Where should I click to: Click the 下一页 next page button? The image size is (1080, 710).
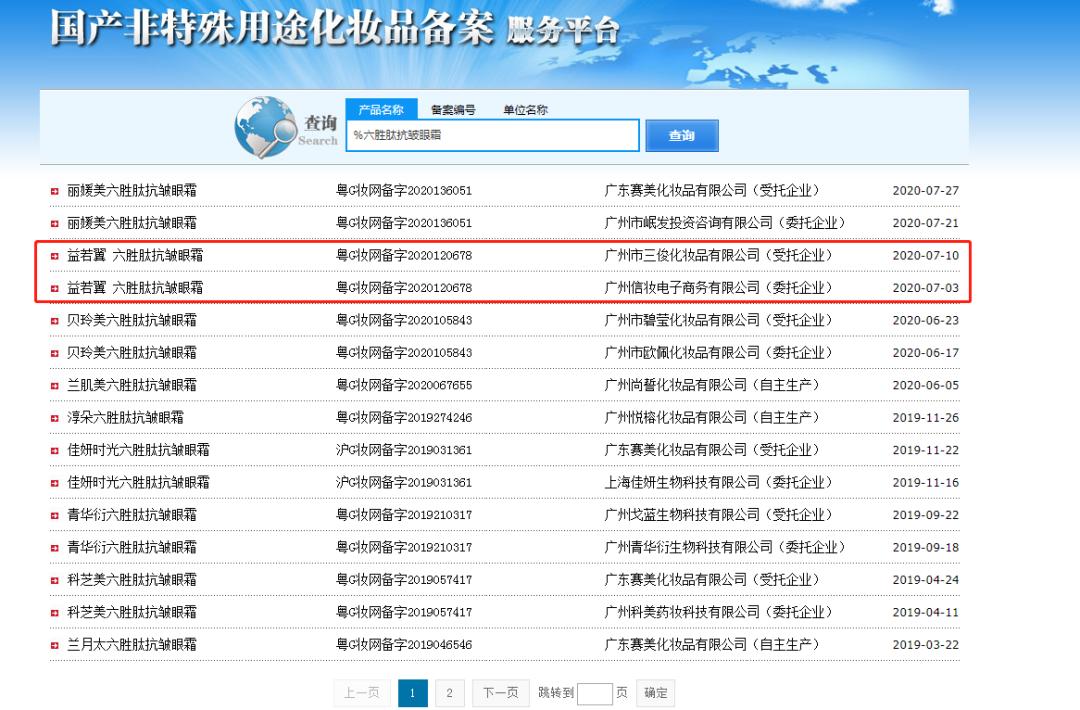(501, 693)
